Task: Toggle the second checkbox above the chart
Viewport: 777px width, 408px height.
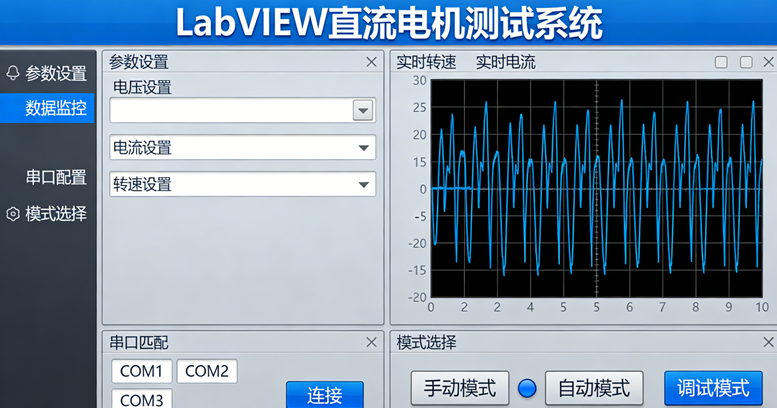Action: [745, 62]
